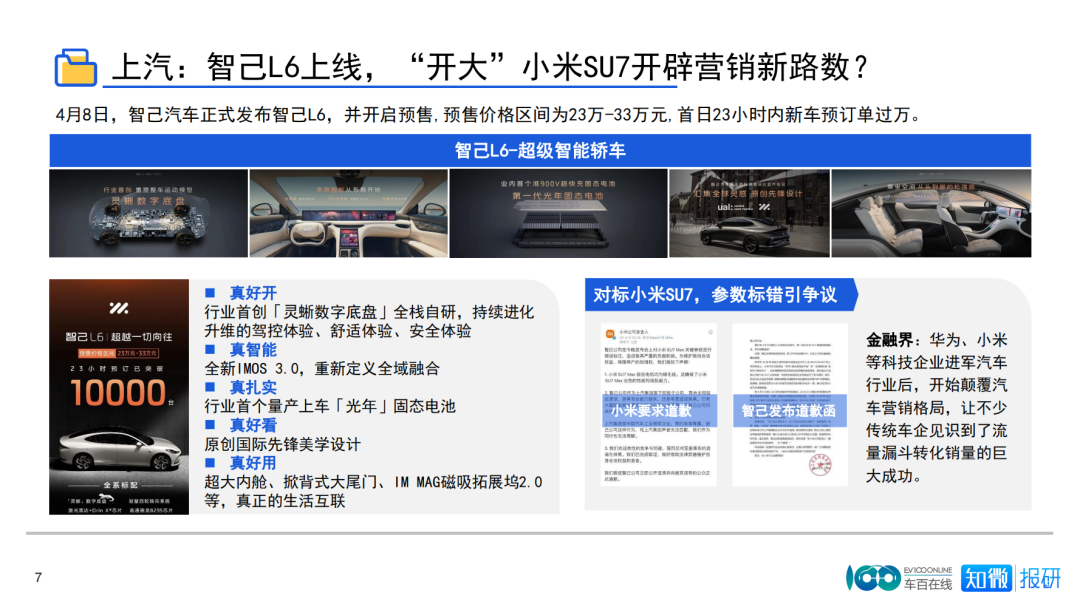Click the EV100ONLINE 车百在线 logo
The width and height of the screenshot is (1080, 607).
[899, 578]
